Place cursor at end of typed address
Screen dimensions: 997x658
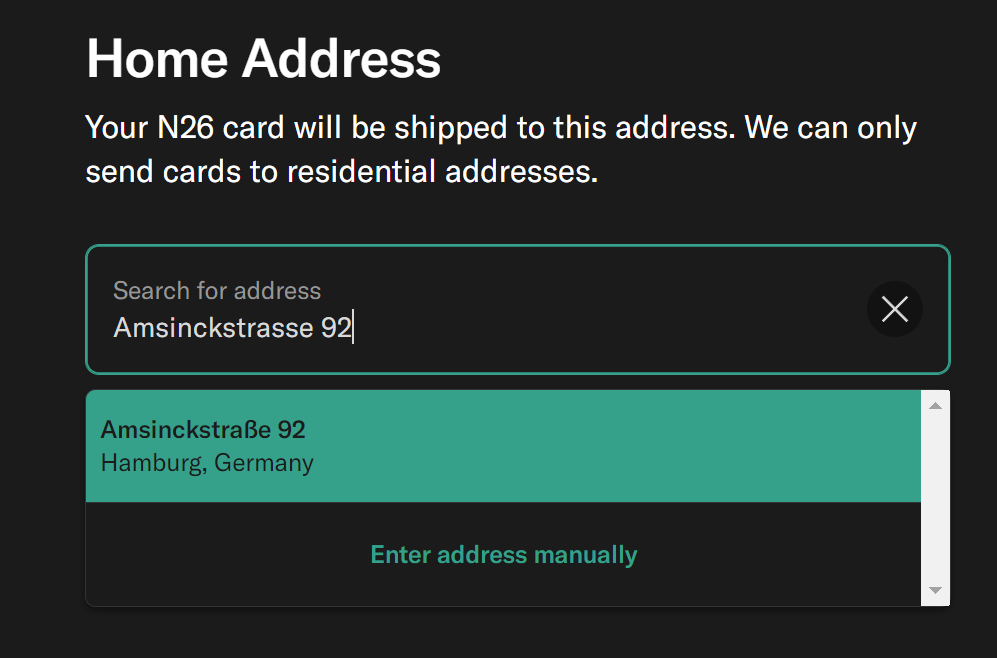pos(352,328)
